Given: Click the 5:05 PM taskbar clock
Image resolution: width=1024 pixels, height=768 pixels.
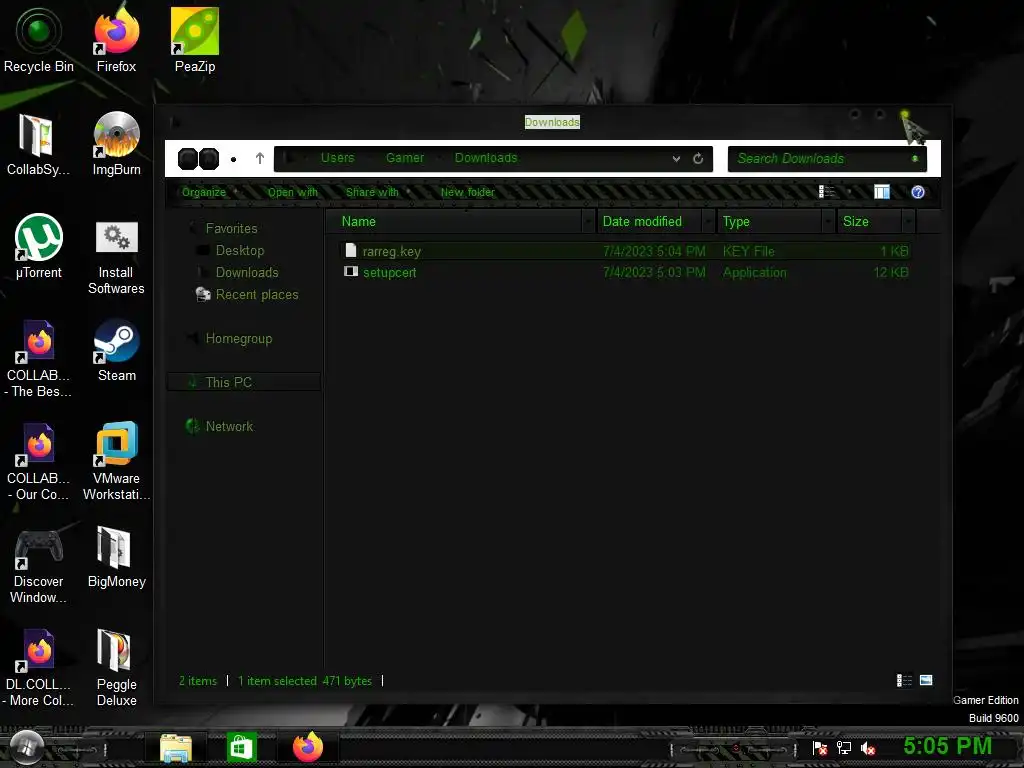Looking at the screenshot, I should click(x=948, y=746).
